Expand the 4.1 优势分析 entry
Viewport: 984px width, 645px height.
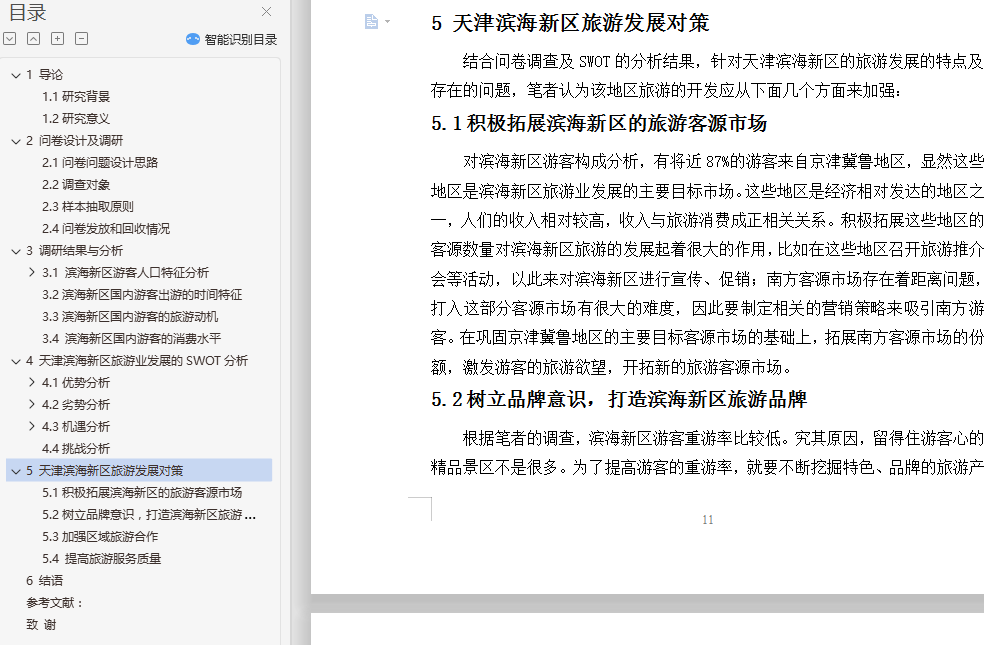tap(32, 382)
